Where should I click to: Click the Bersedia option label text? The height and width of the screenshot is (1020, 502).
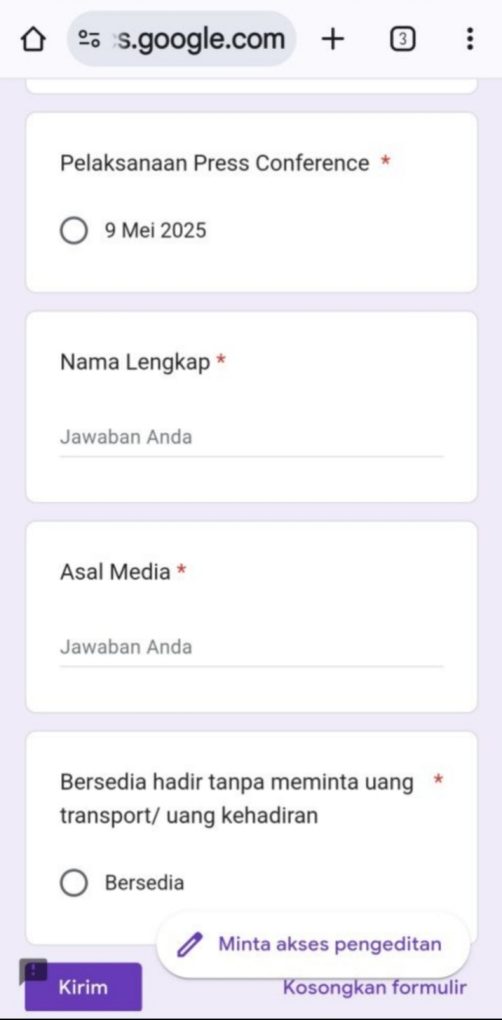click(x=144, y=883)
